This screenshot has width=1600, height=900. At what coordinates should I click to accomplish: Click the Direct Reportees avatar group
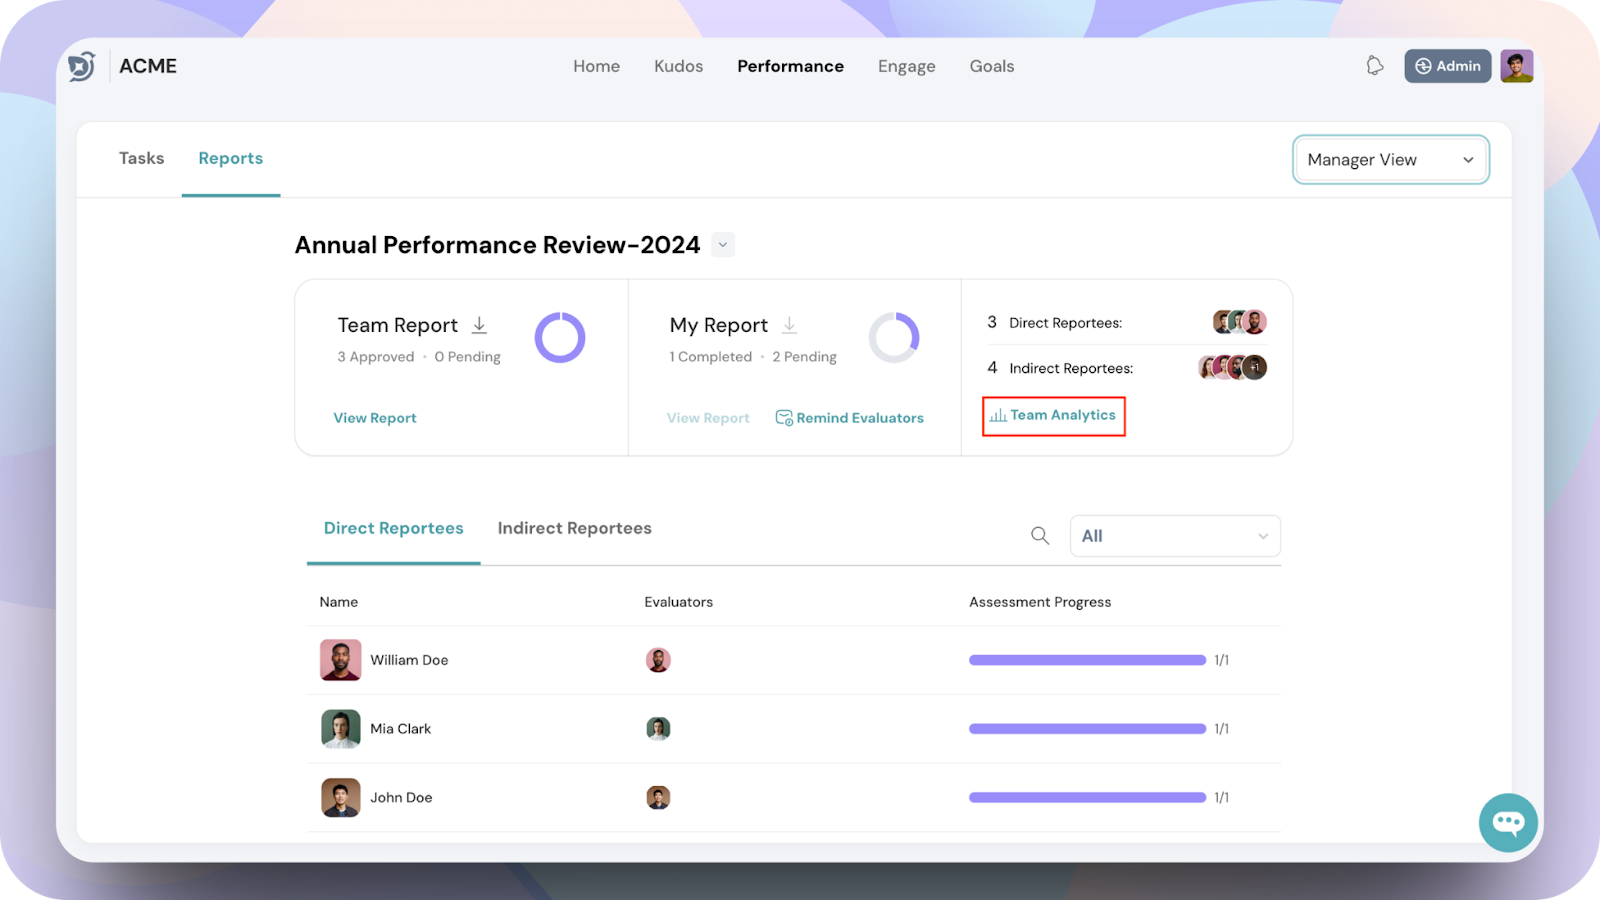(1240, 322)
